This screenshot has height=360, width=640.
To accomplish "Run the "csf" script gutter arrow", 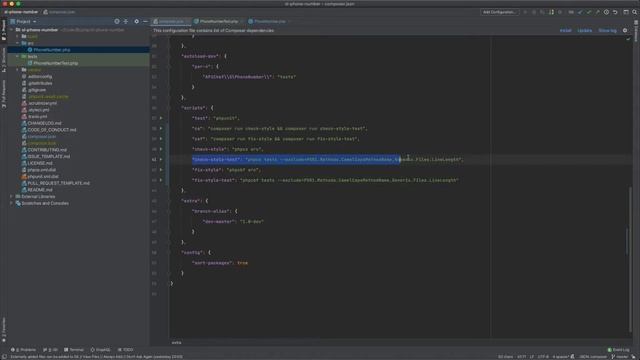I will [x=161, y=139].
